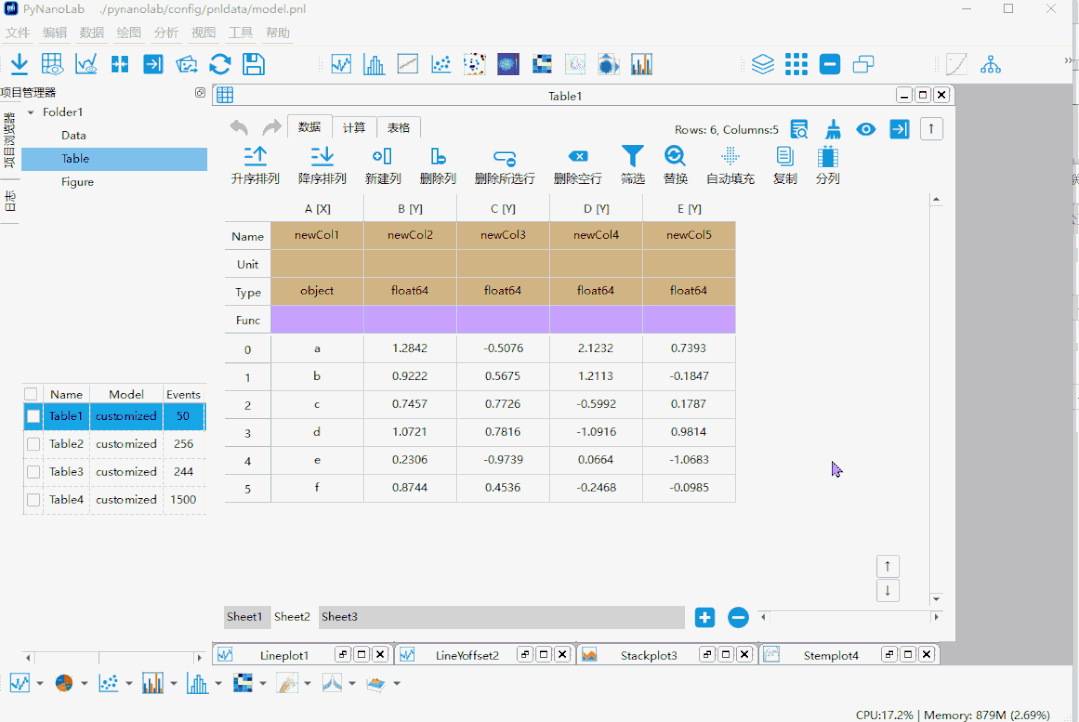Toggle the select-all checkbox in list header
Viewport: 1079px width, 722px height.
[x=30, y=394]
